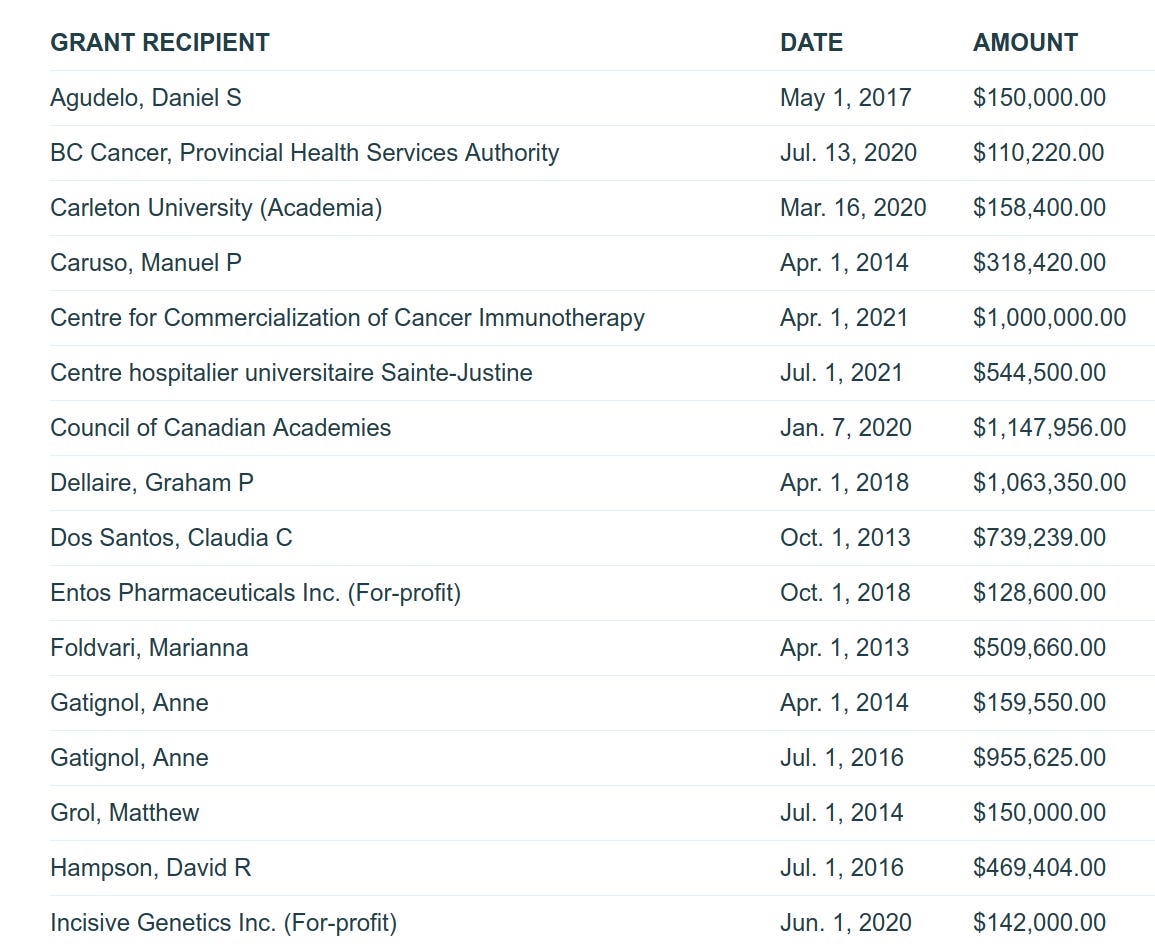This screenshot has height=947, width=1155.
Task: Select Dellaire, Graham P recipient
Action: tap(152, 482)
